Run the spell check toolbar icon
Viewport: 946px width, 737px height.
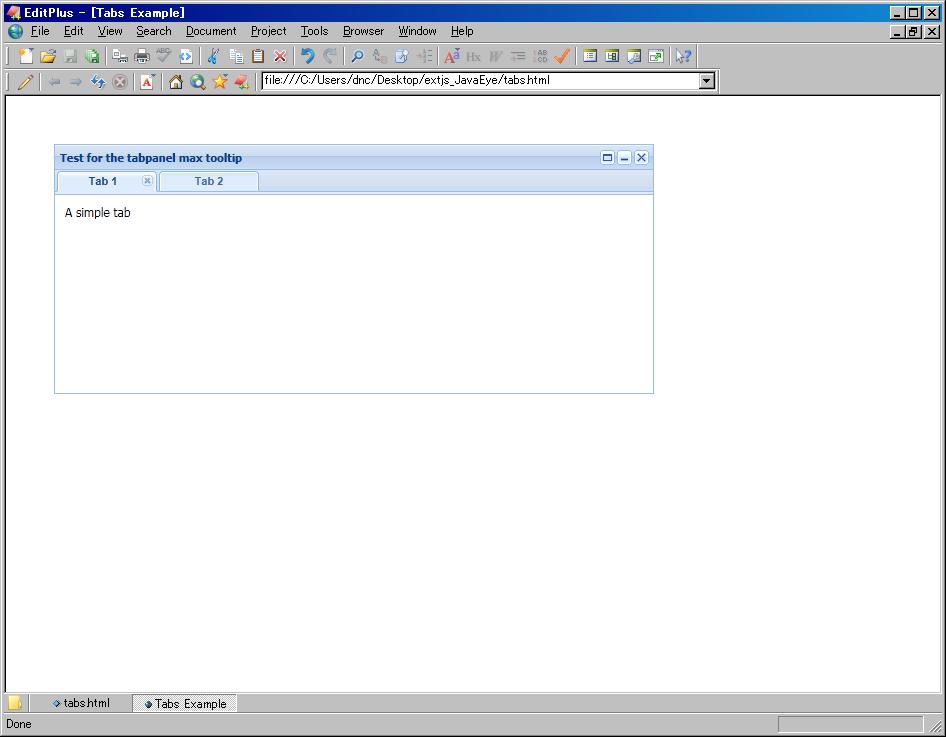(164, 56)
